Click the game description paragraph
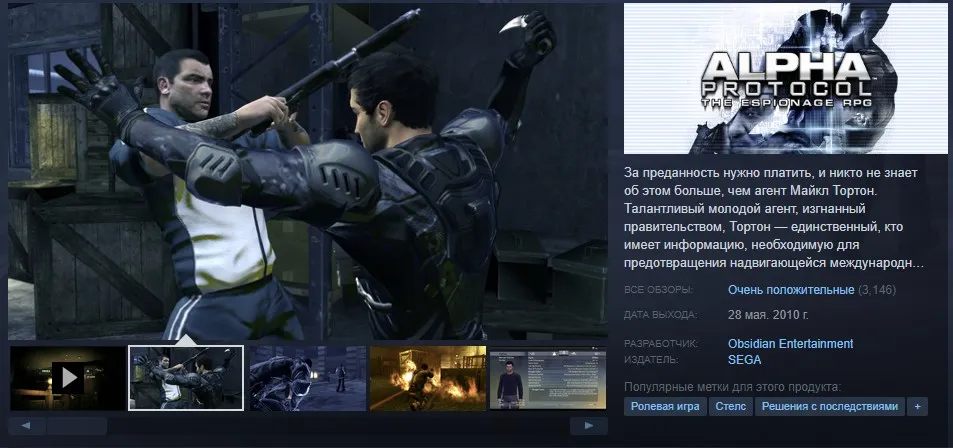The image size is (953, 448). [775, 218]
